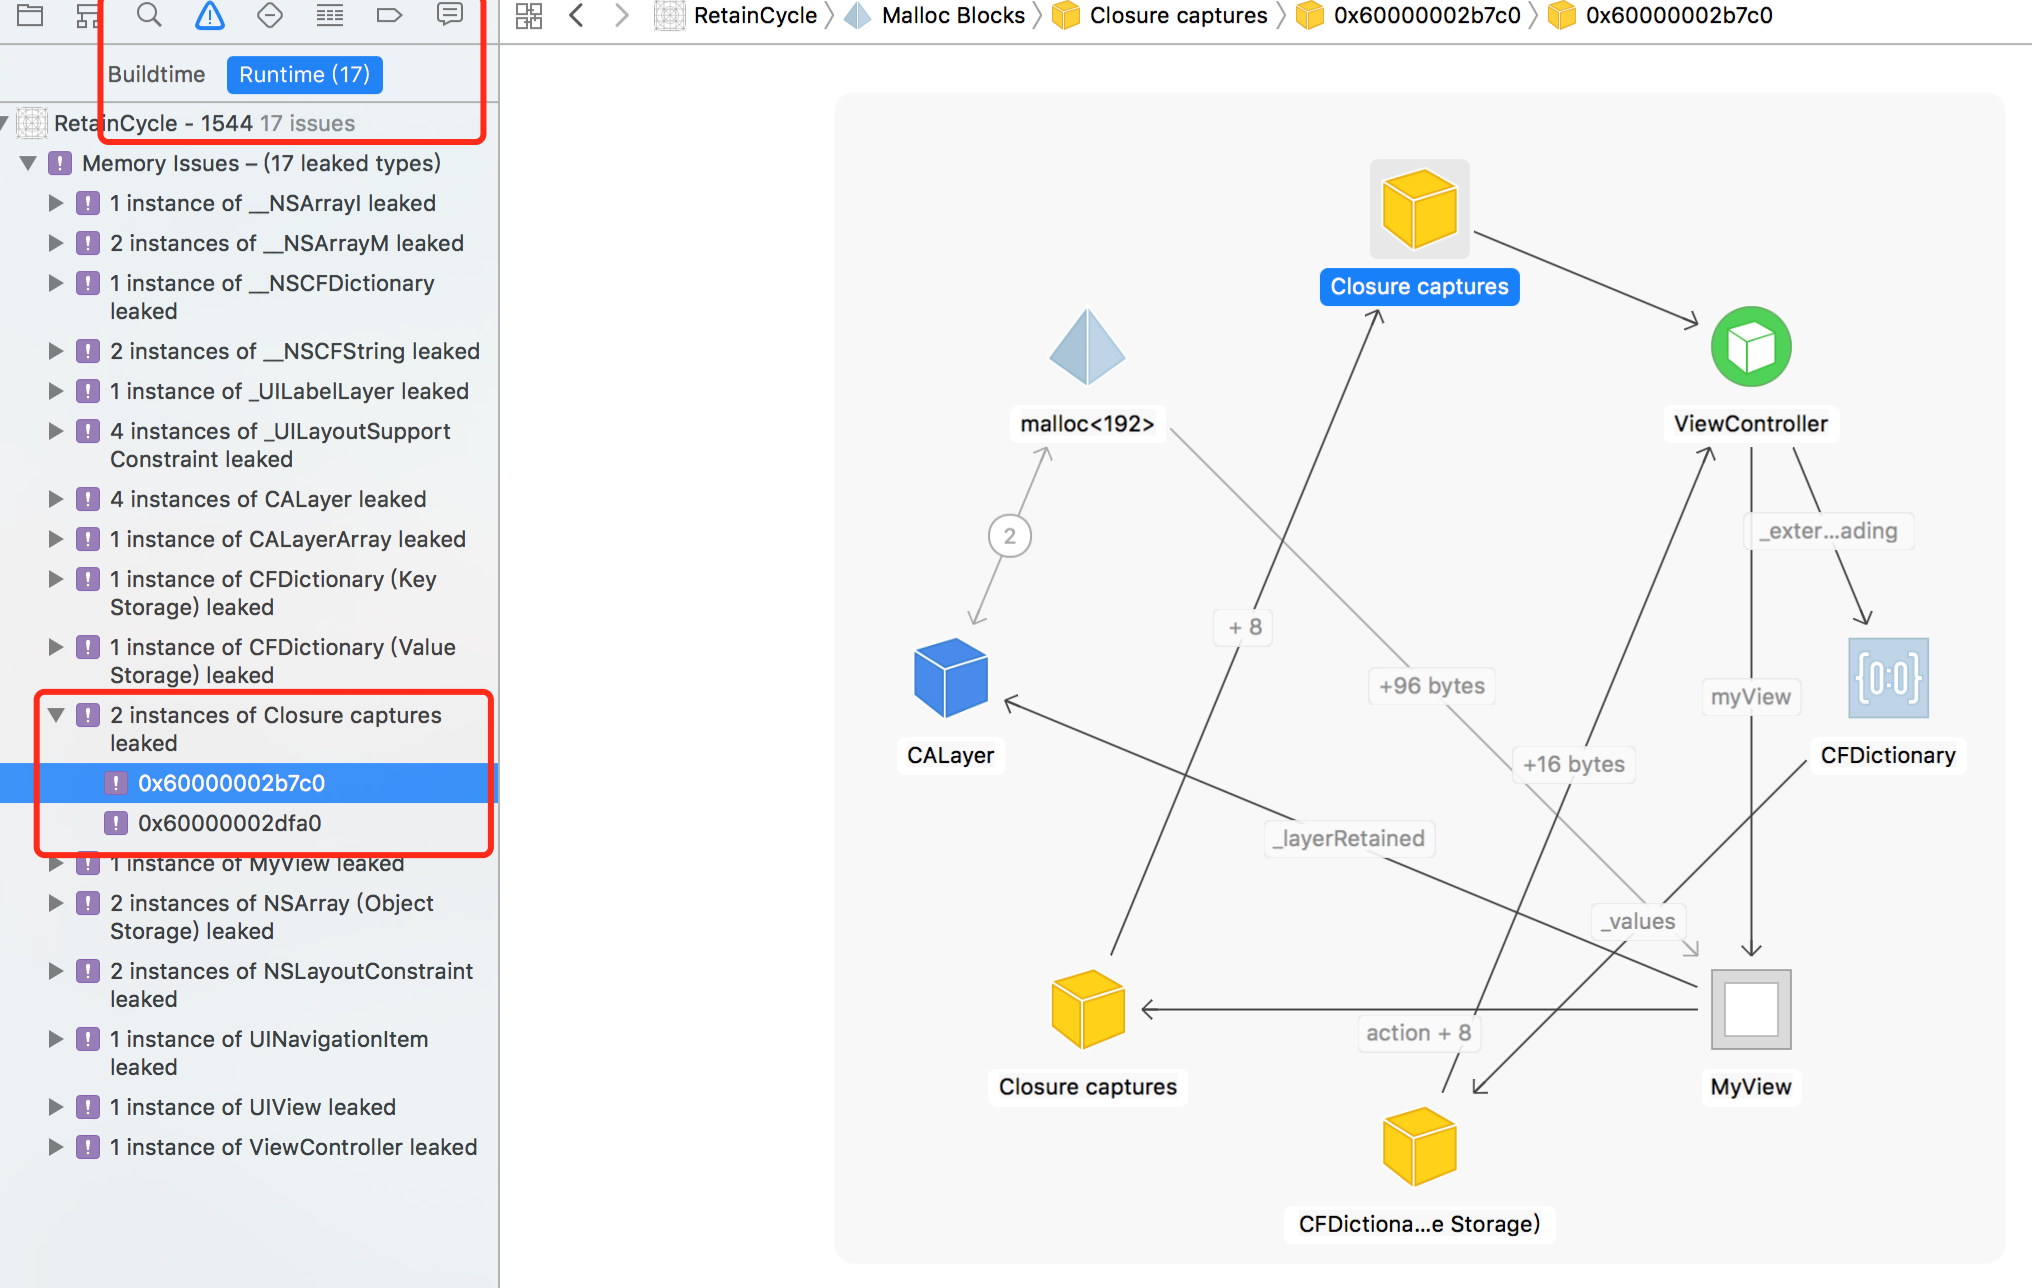This screenshot has height=1288, width=2032.
Task: Collapse the Memory Issues group
Action: (28, 163)
